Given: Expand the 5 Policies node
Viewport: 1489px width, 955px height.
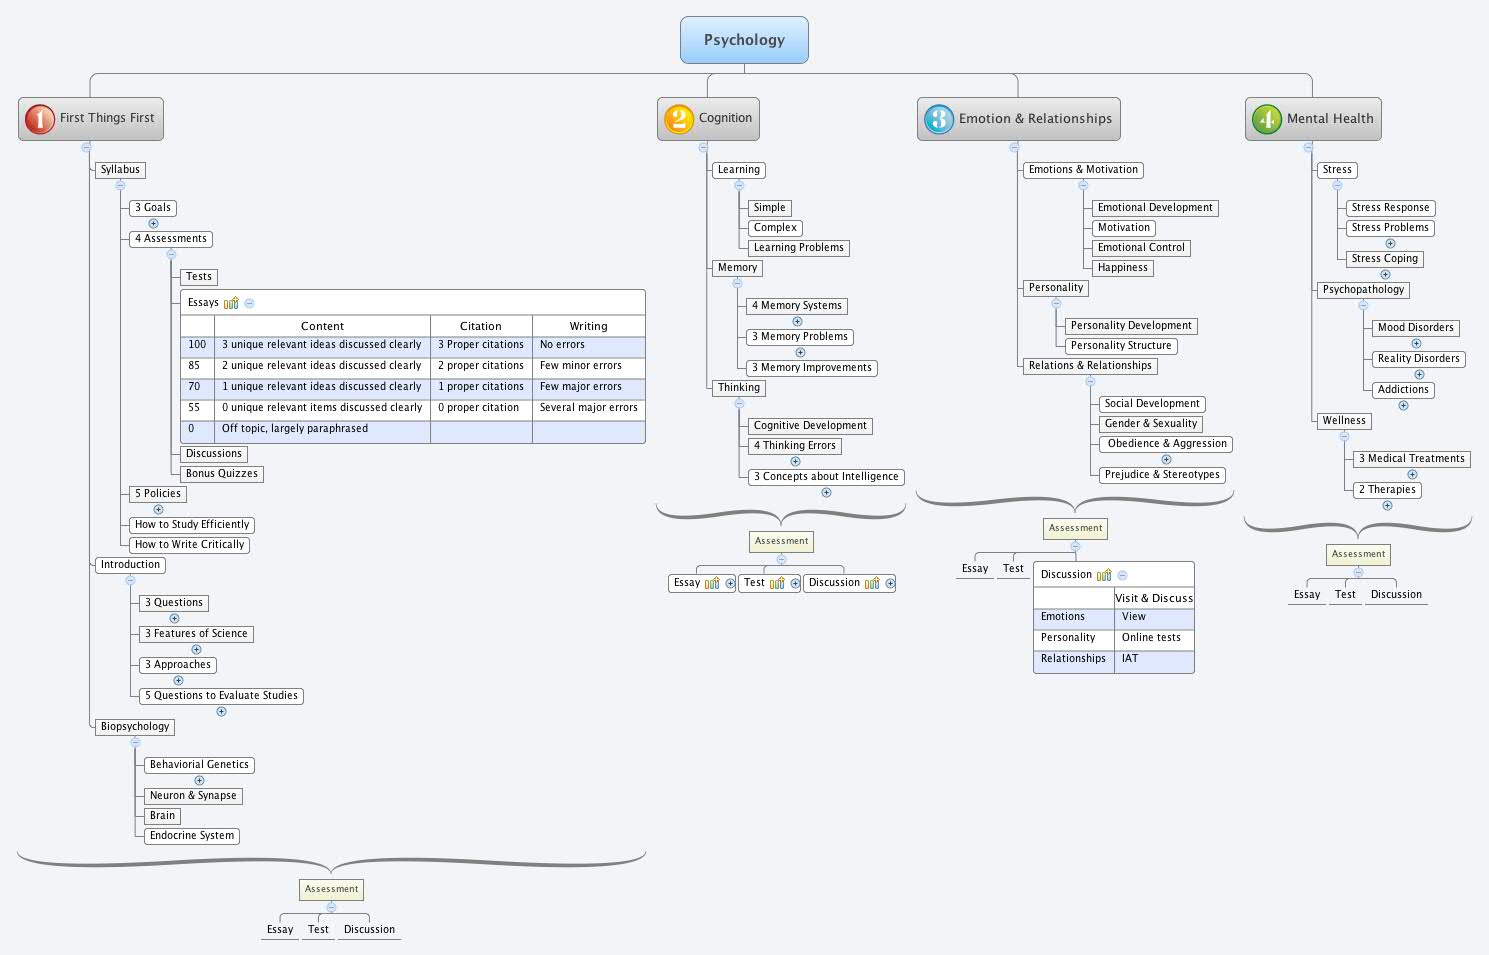Looking at the screenshot, I should 158,509.
